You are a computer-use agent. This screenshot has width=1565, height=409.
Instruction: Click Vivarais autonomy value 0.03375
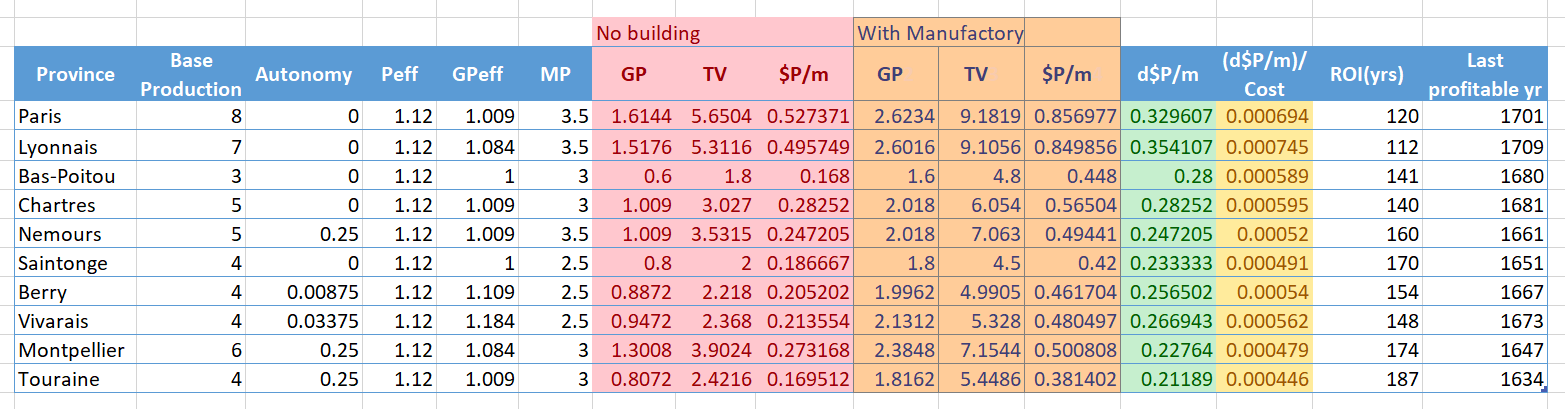303,321
